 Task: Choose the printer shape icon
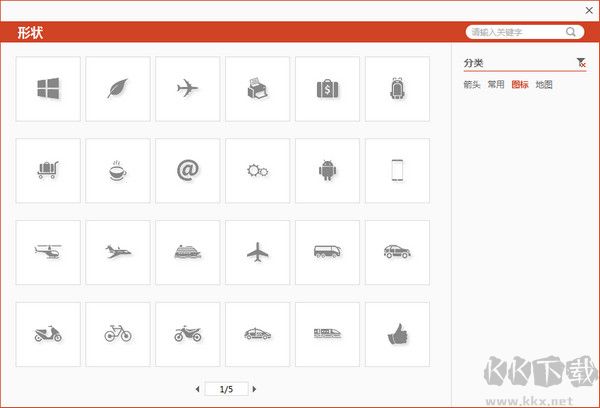click(x=257, y=89)
